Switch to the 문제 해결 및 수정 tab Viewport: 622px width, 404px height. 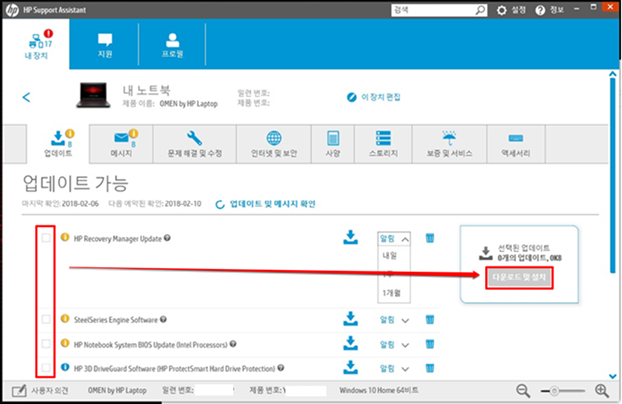click(194, 144)
